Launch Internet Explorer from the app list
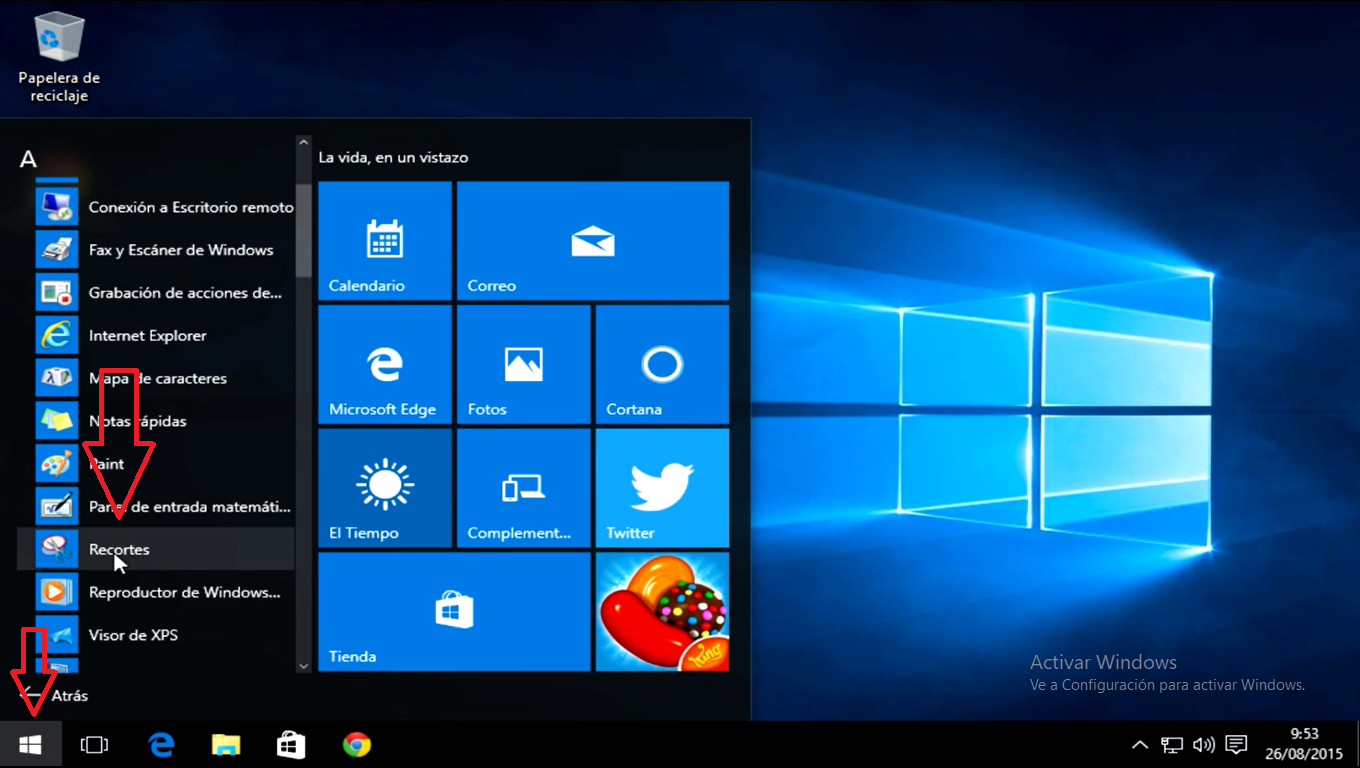The image size is (1360, 768). pos(156,336)
